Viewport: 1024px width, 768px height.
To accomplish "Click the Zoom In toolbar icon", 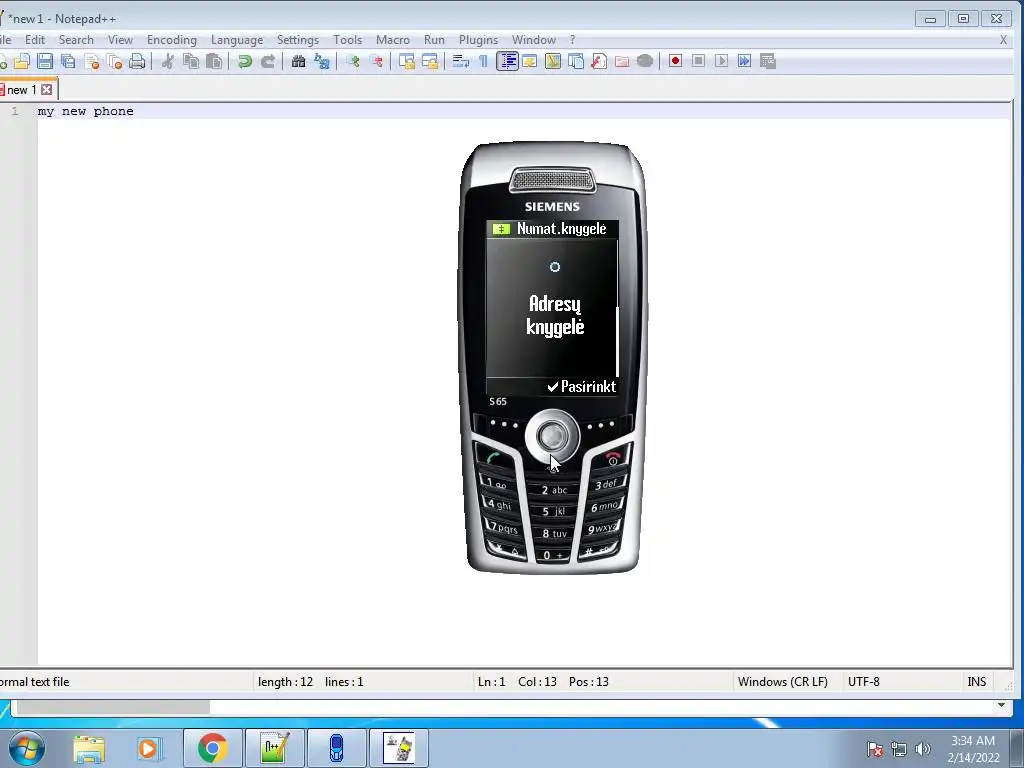I will coord(353,61).
